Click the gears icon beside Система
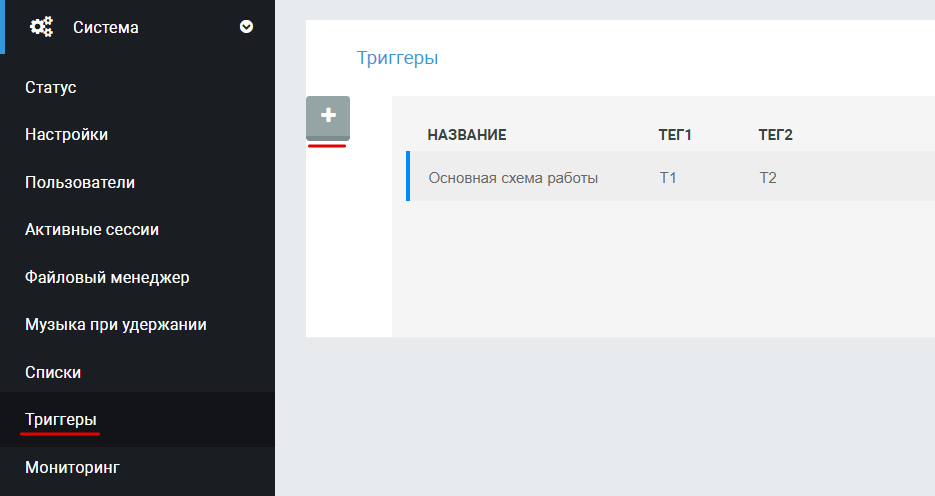The height and width of the screenshot is (496, 935). (x=41, y=27)
